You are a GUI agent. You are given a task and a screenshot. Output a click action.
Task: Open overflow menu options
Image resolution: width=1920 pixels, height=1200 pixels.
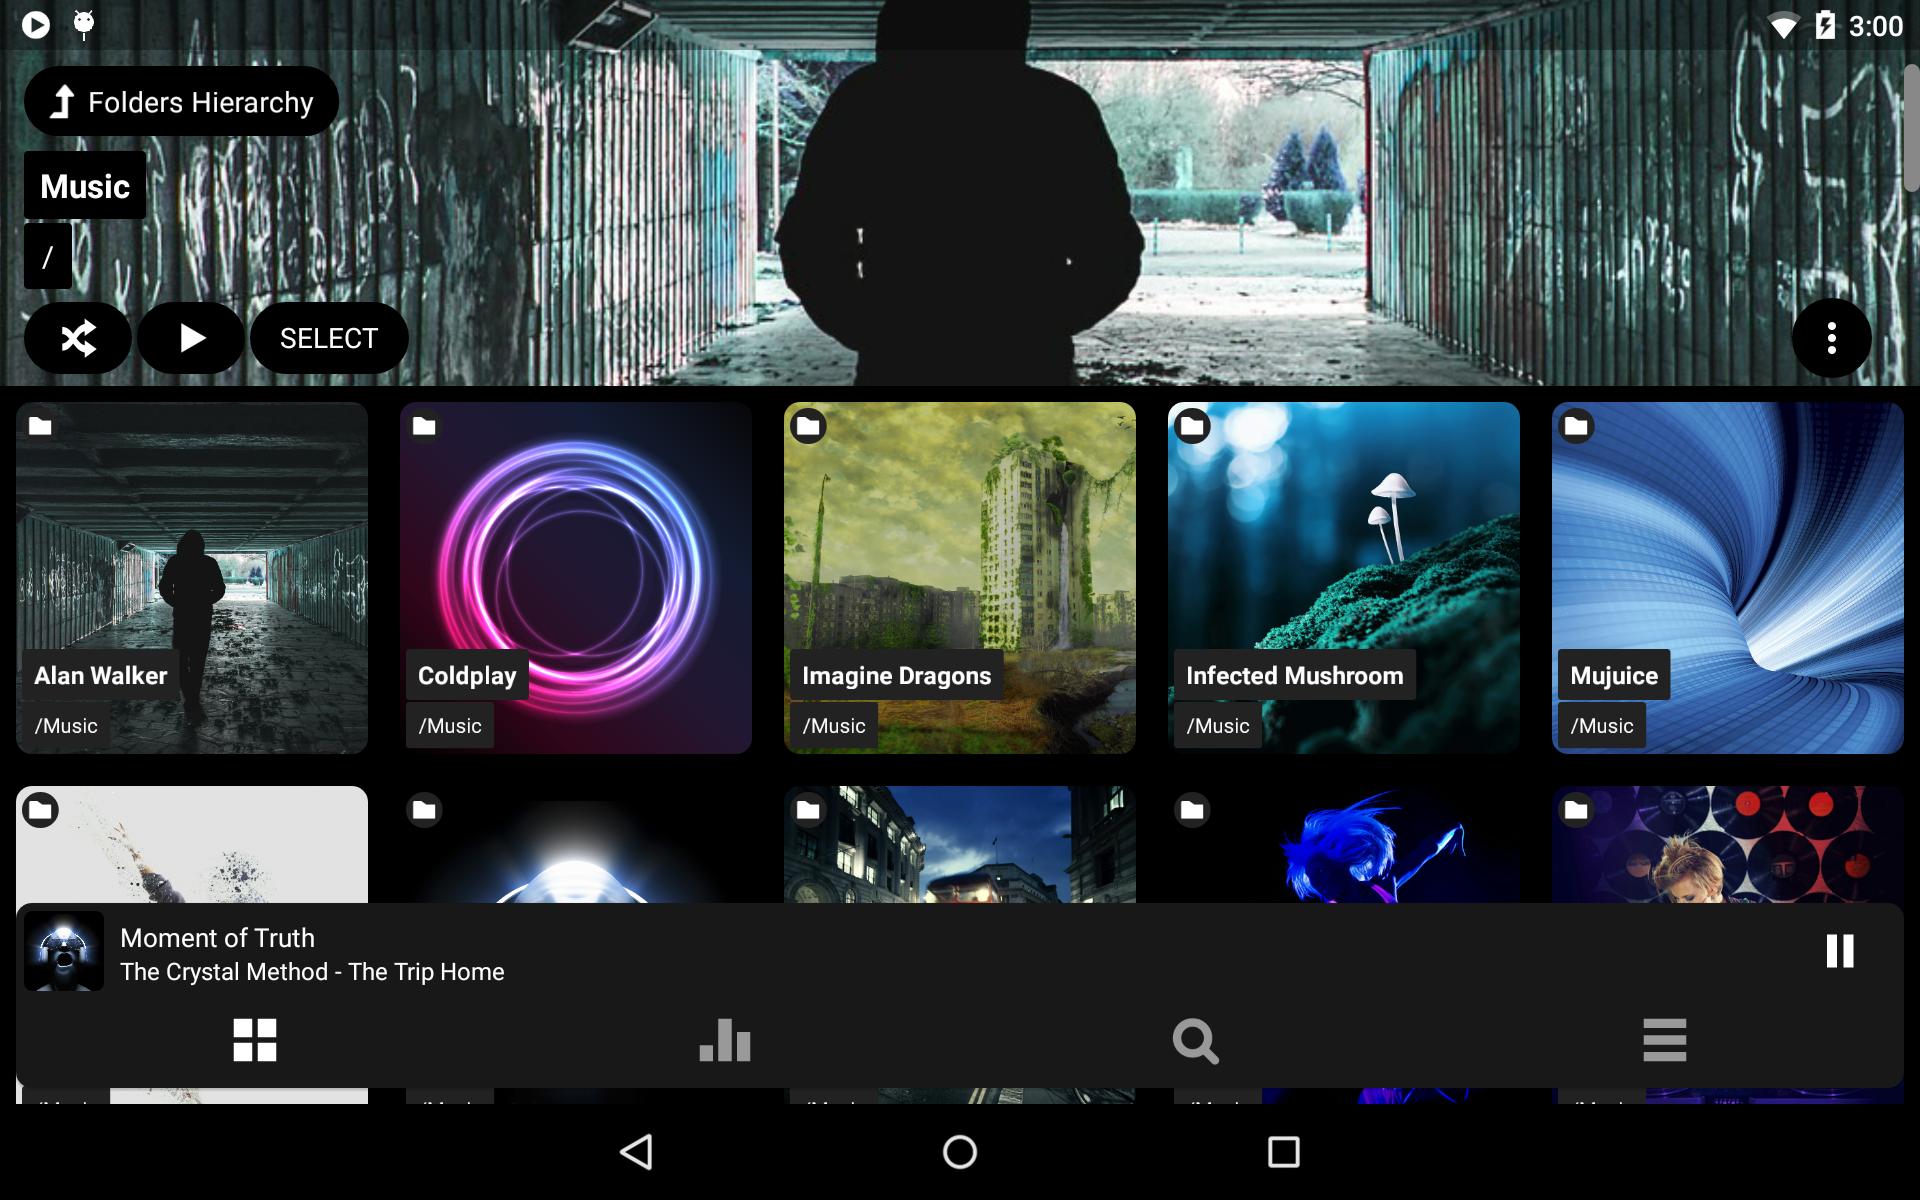[x=1830, y=339]
